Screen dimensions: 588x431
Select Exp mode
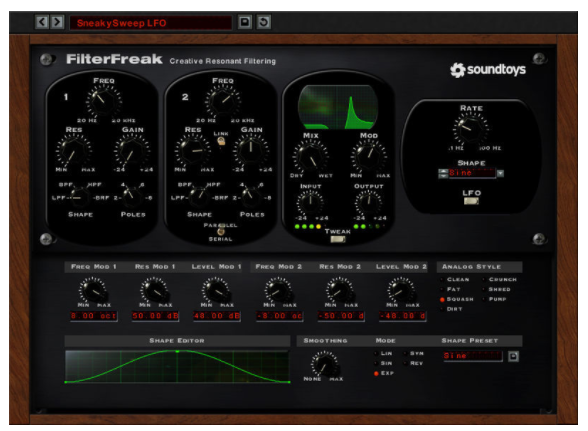384,373
